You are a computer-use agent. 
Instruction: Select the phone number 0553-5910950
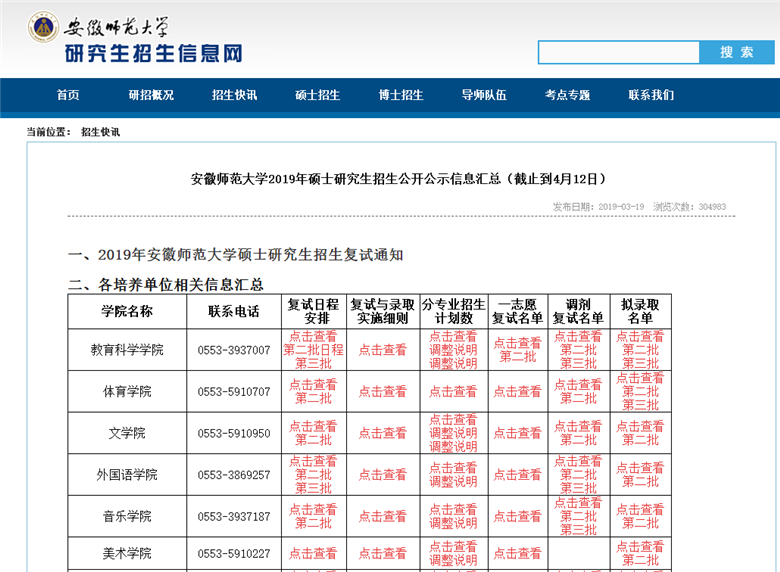click(x=234, y=433)
